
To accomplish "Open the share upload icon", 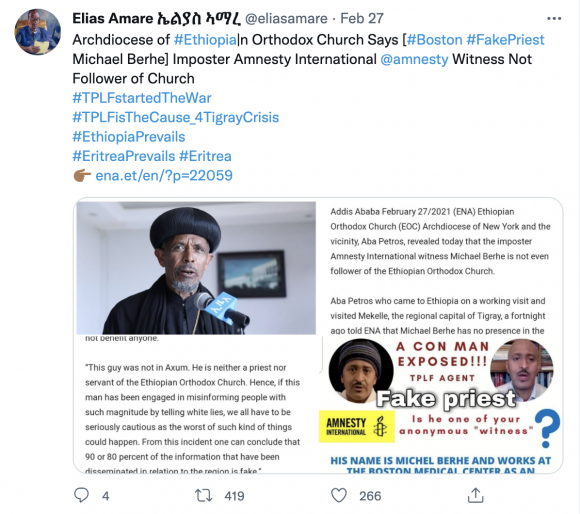I will pos(475,495).
